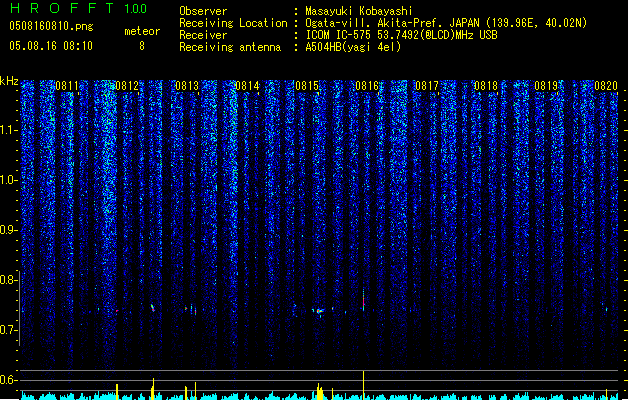Click the 0820 time marker
The height and width of the screenshot is (400, 629).
tap(606, 85)
